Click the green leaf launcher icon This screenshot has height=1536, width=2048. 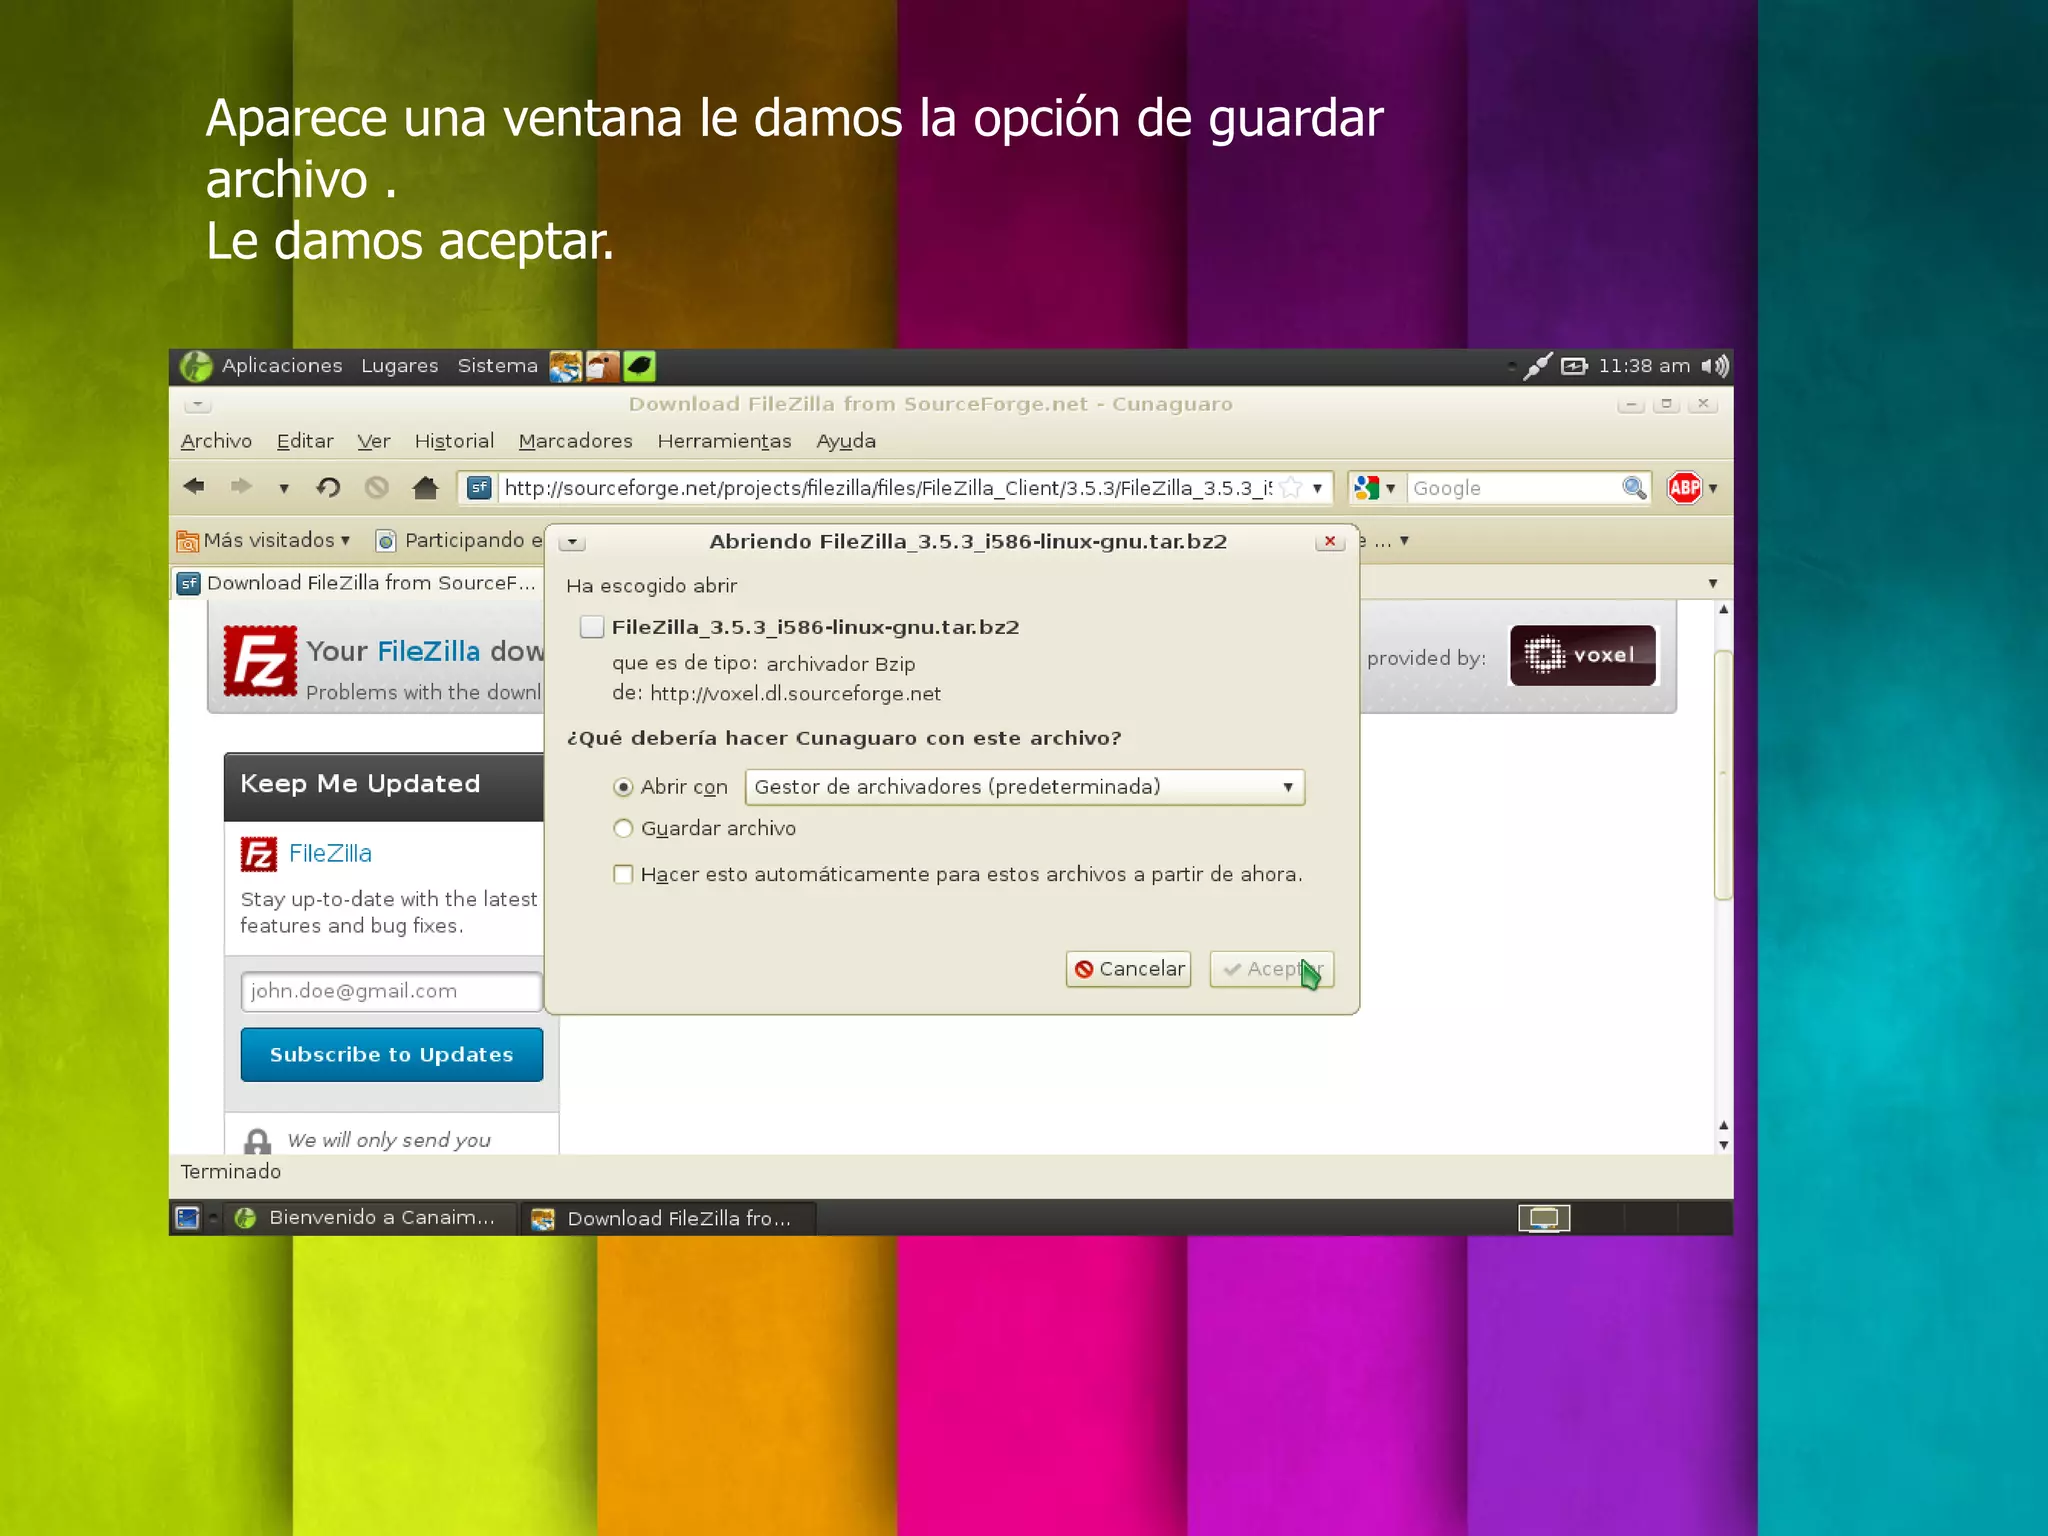(x=640, y=366)
